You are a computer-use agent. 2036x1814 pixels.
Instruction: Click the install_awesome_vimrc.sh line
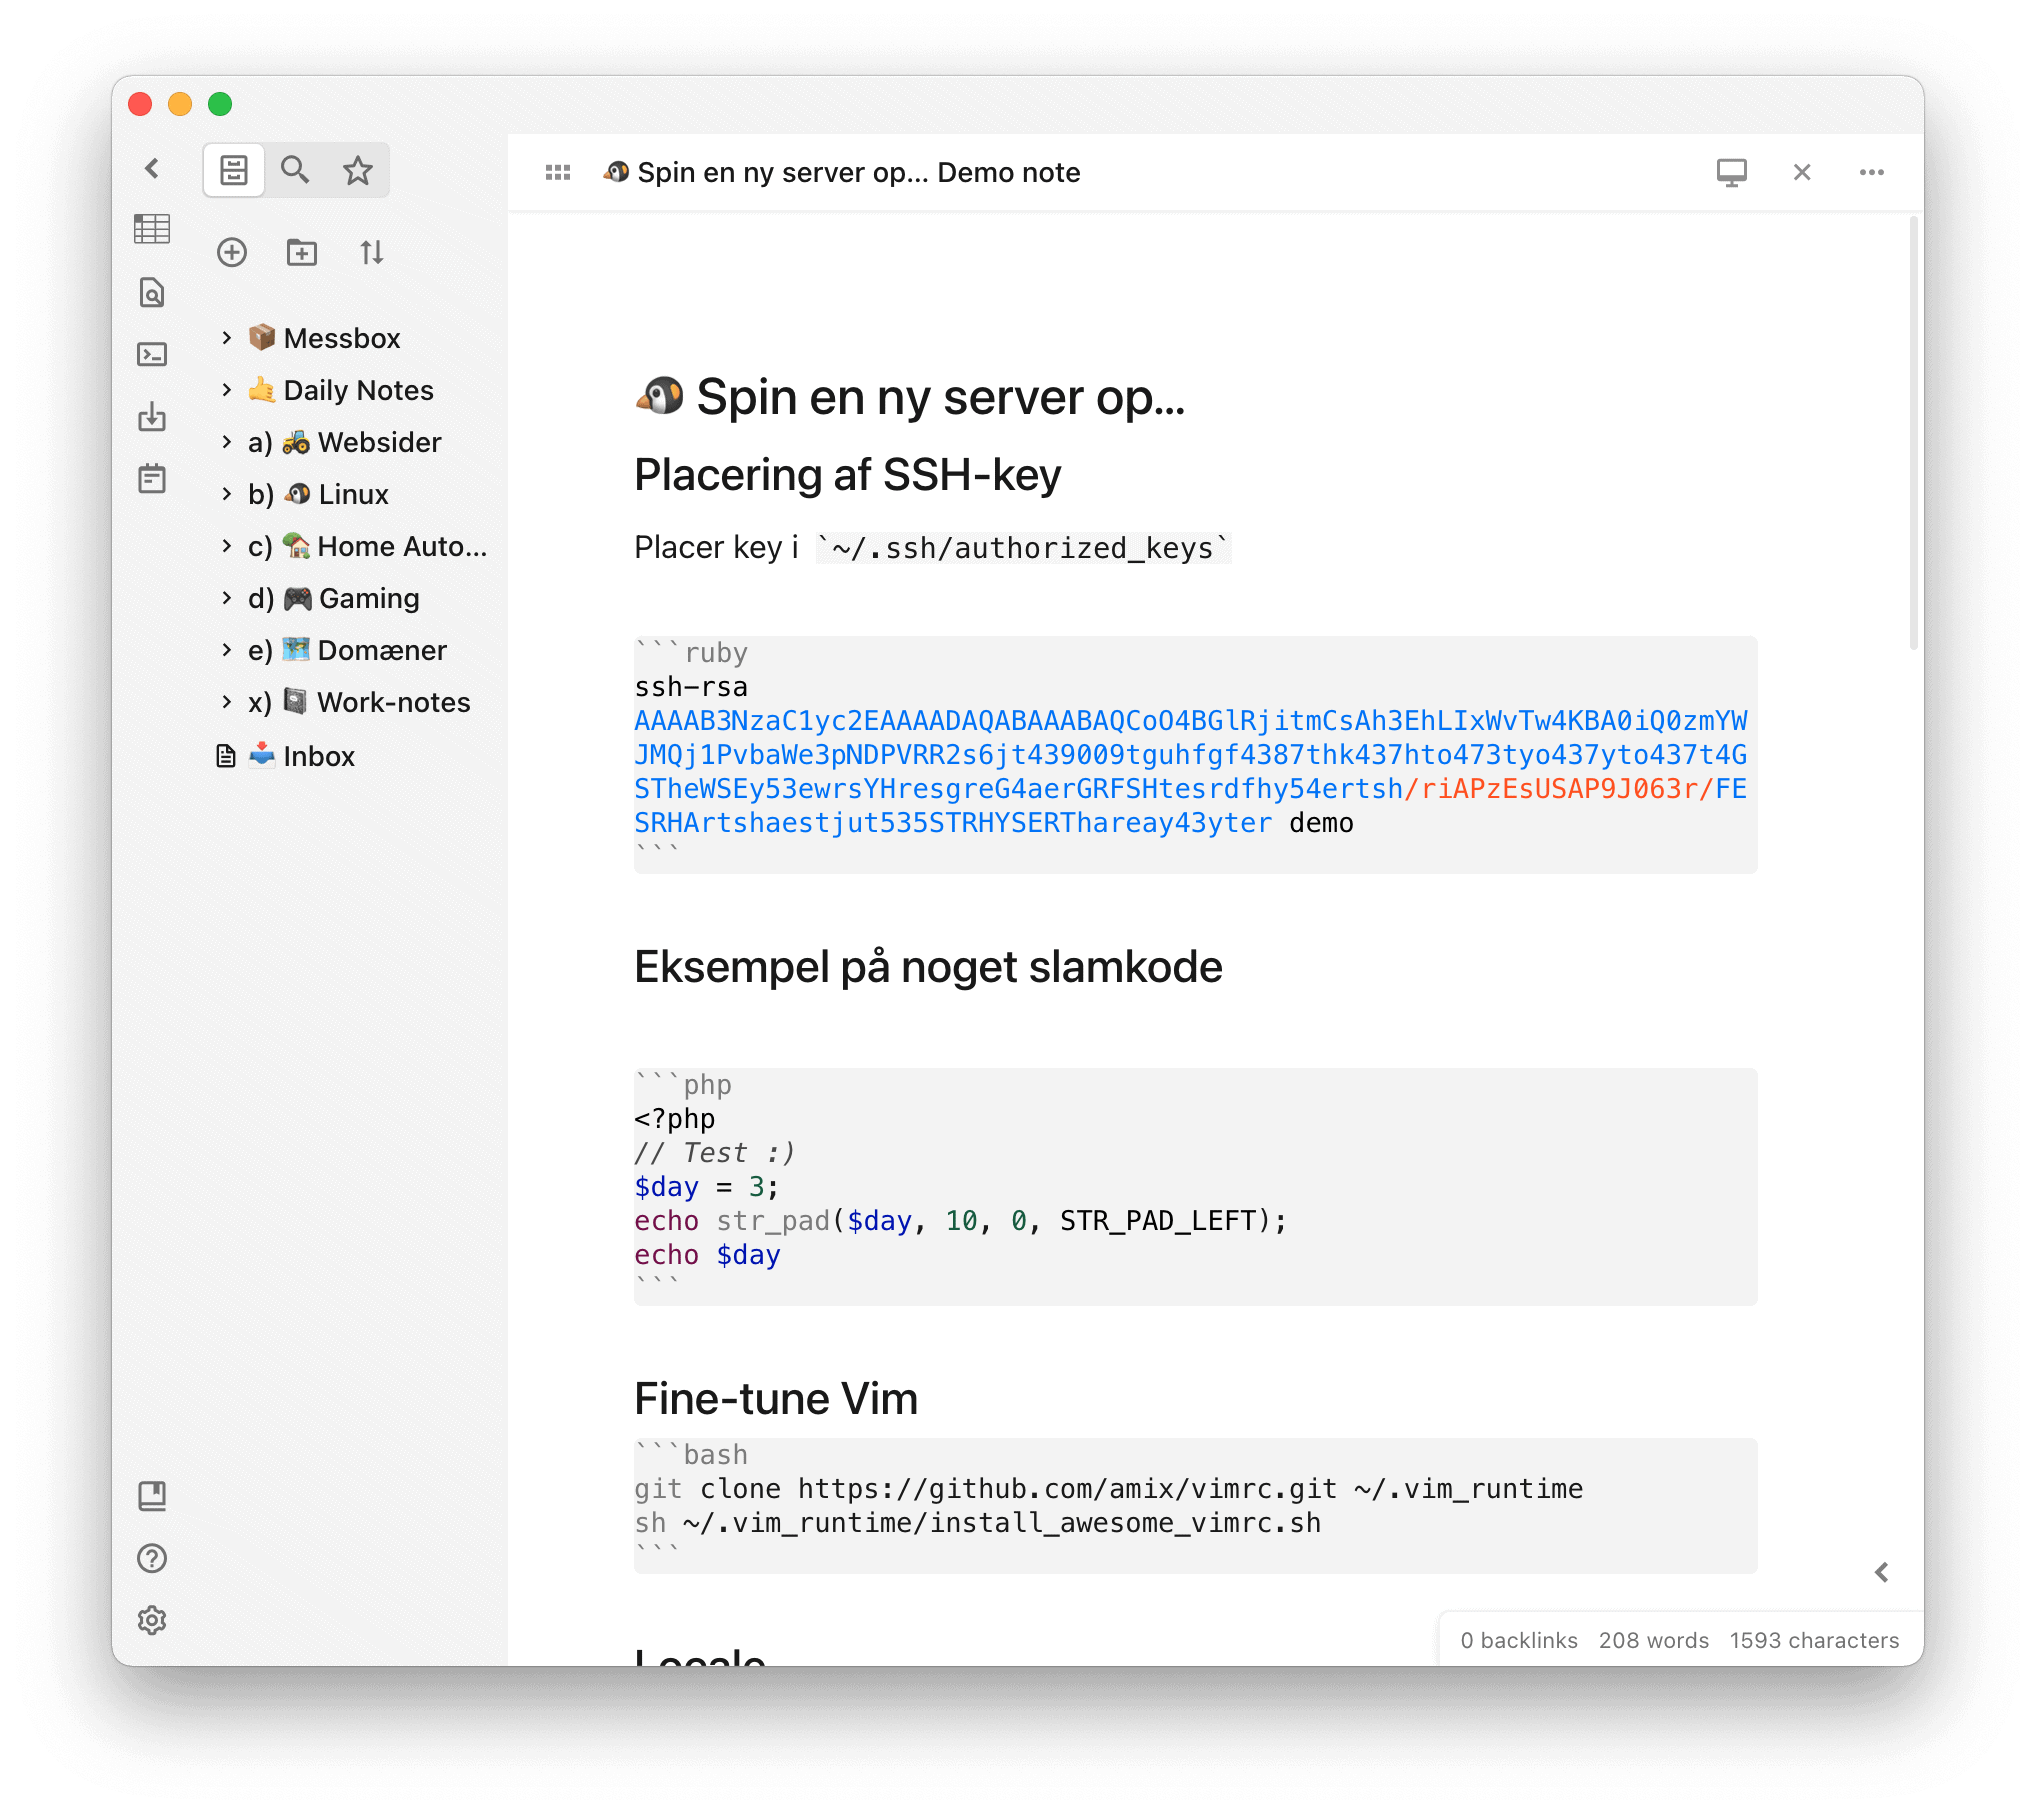click(x=977, y=1522)
